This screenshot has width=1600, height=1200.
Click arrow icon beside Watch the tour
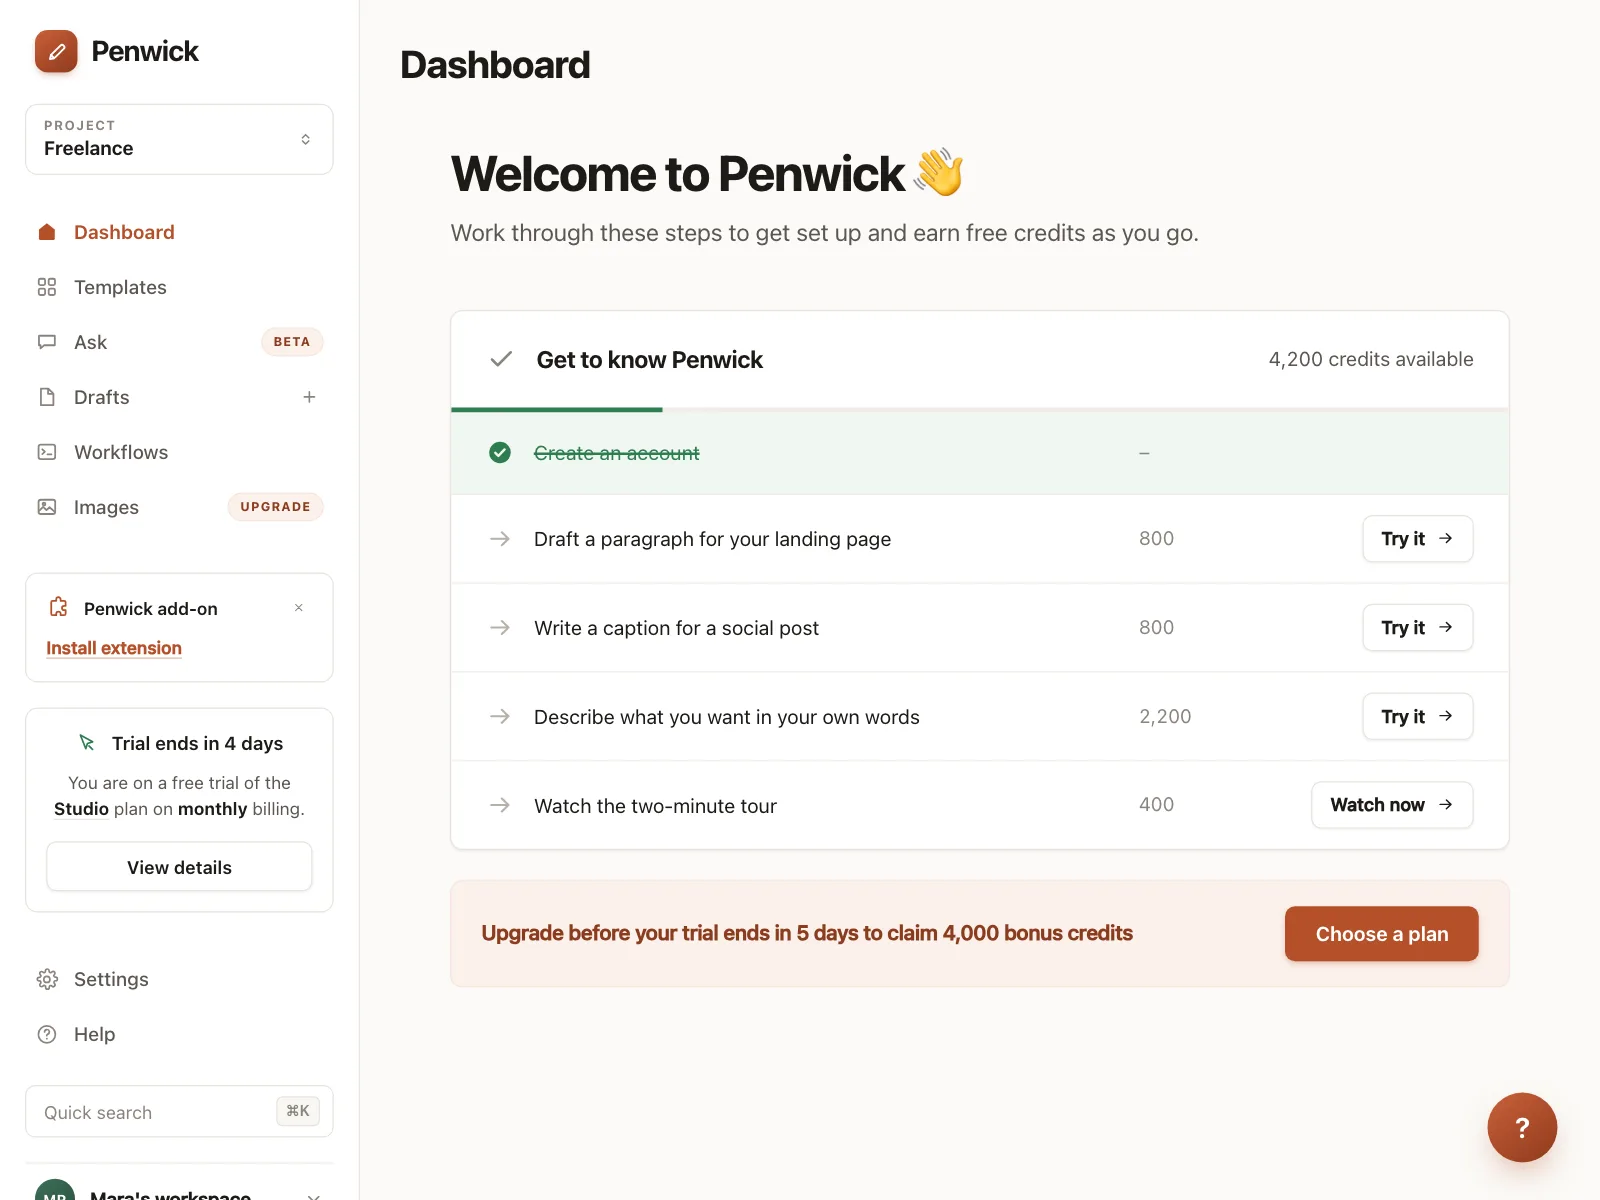pos(500,805)
